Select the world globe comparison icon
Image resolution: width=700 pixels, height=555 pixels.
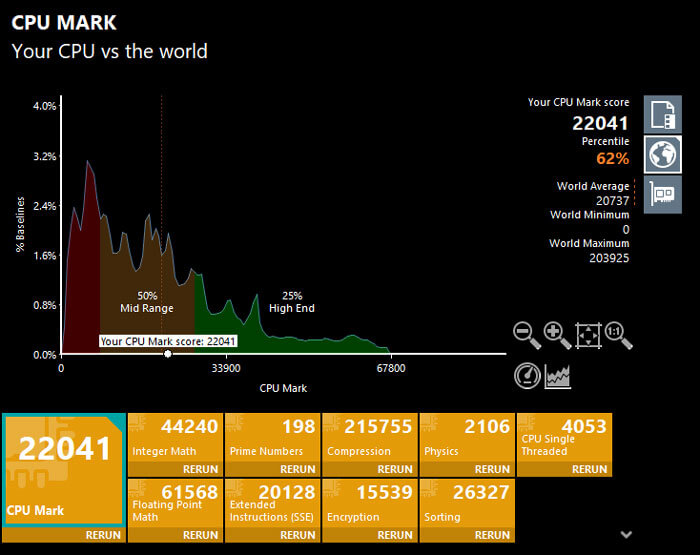(x=662, y=154)
